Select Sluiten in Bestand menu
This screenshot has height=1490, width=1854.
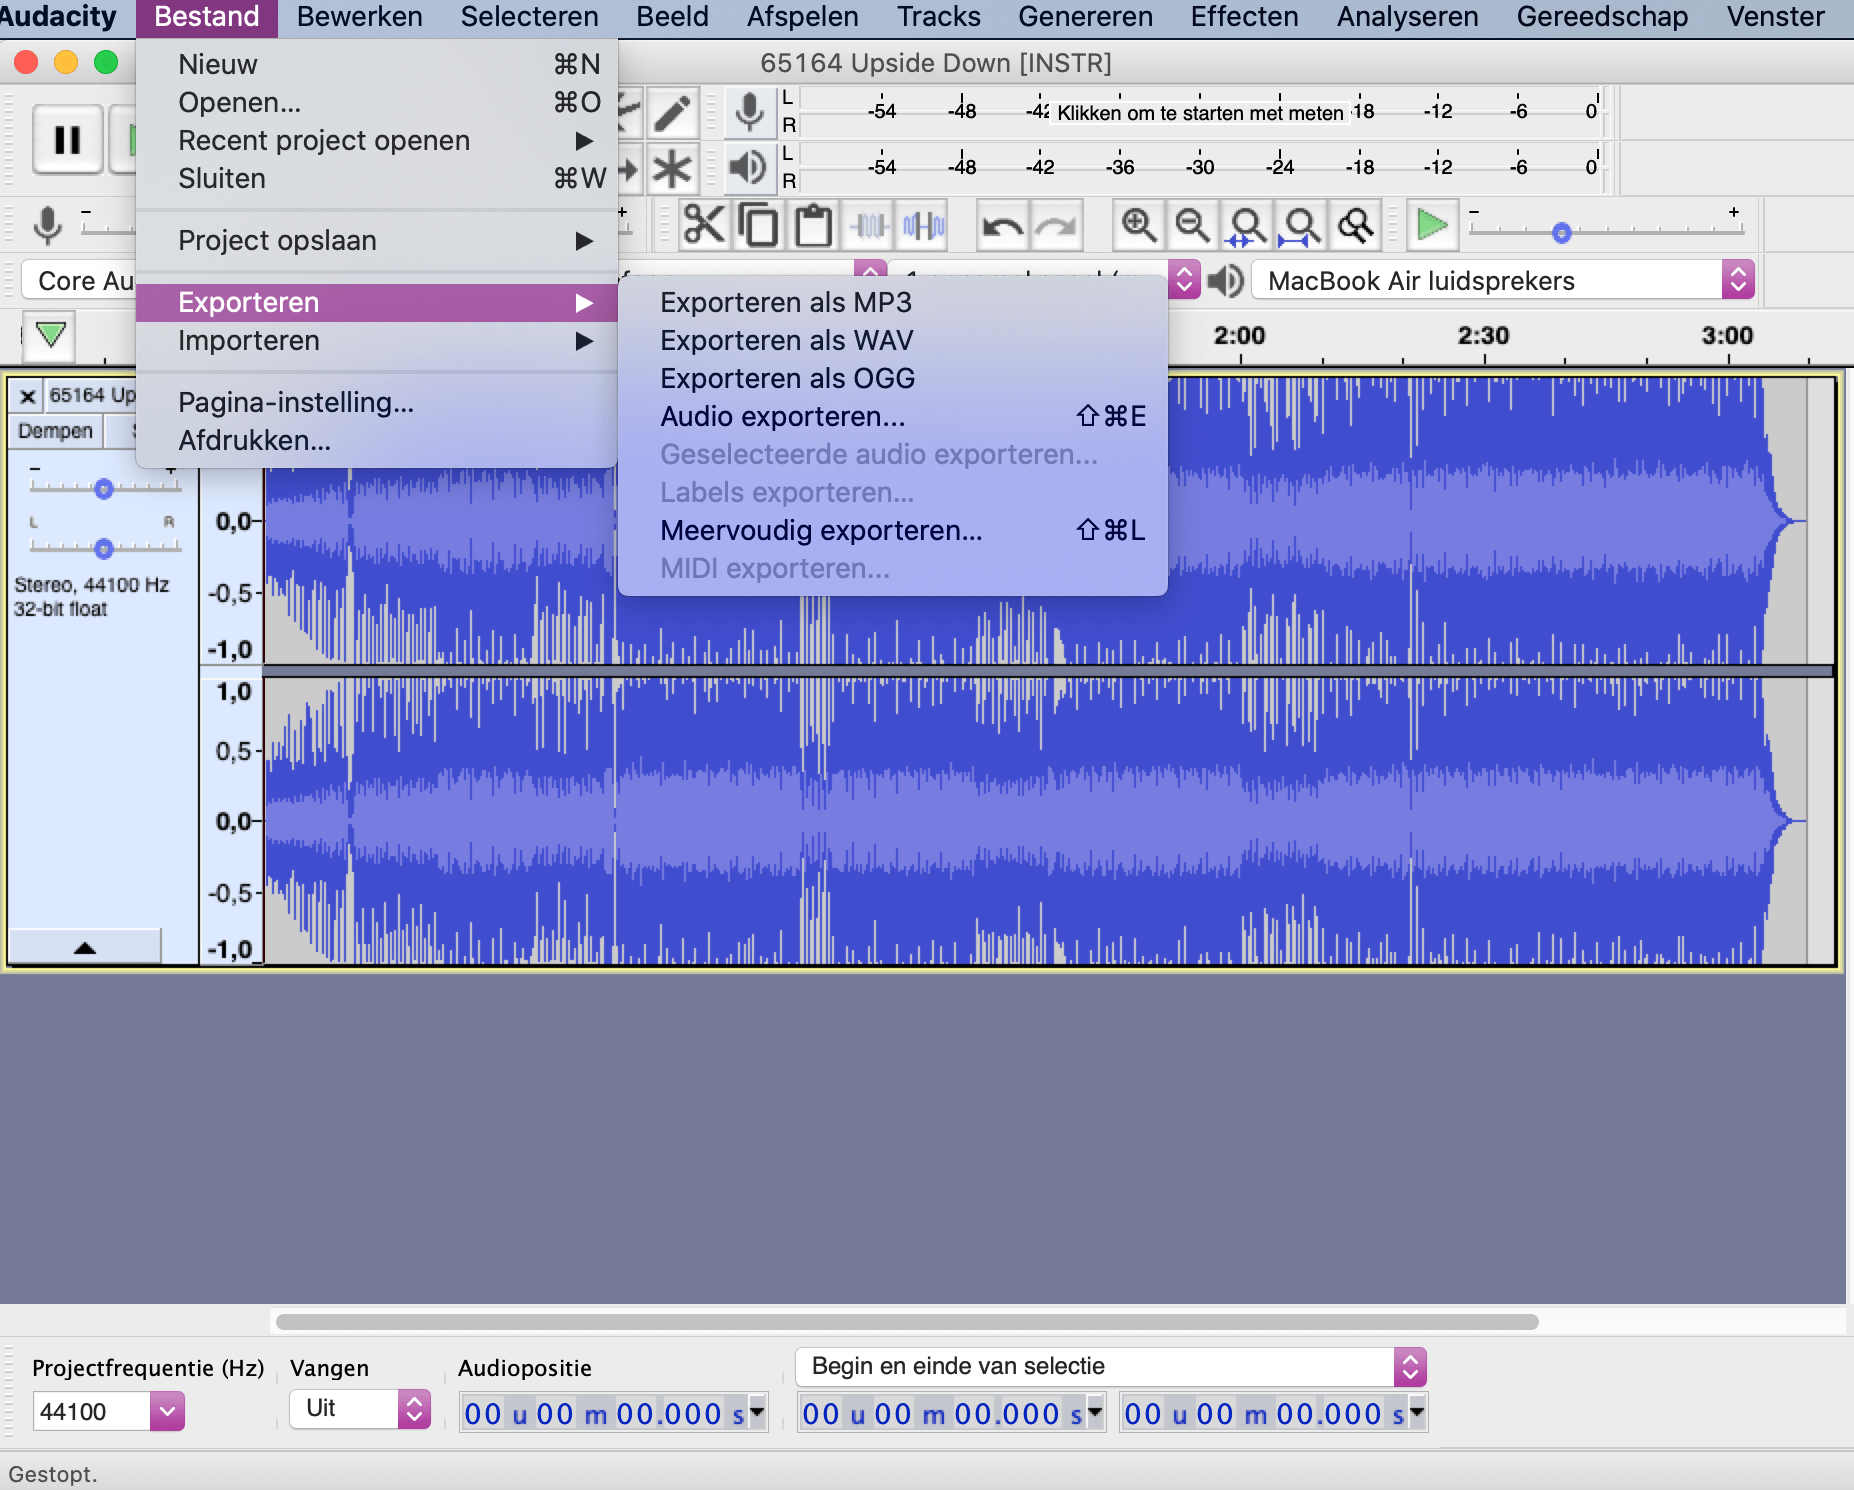point(376,179)
